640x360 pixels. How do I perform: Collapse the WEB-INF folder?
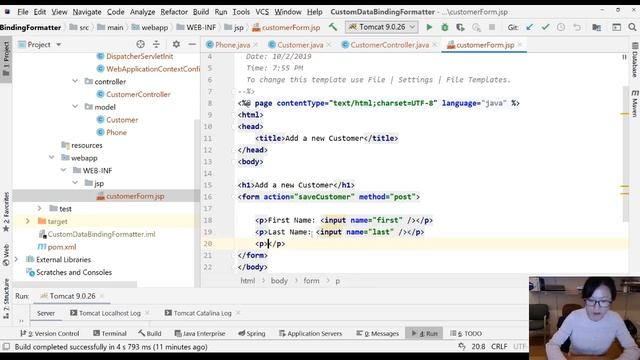63,170
